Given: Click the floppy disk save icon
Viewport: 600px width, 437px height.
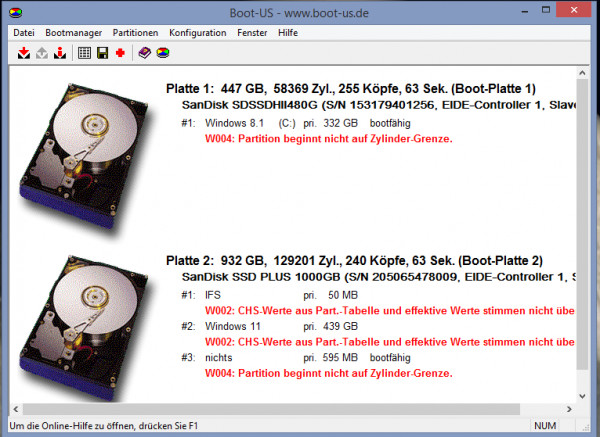Looking at the screenshot, I should pyautogui.click(x=103, y=53).
